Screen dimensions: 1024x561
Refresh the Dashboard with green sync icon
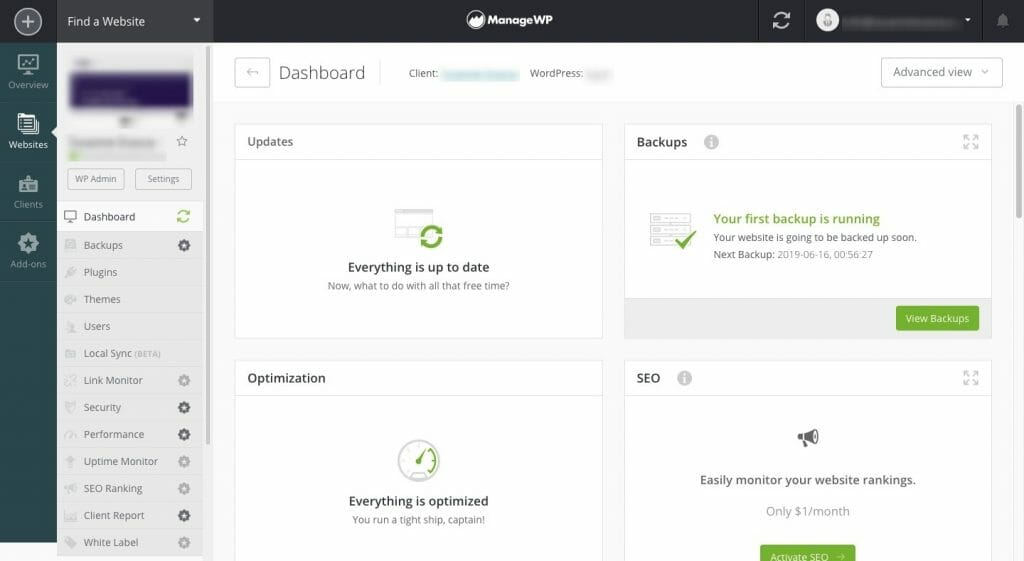pos(184,216)
